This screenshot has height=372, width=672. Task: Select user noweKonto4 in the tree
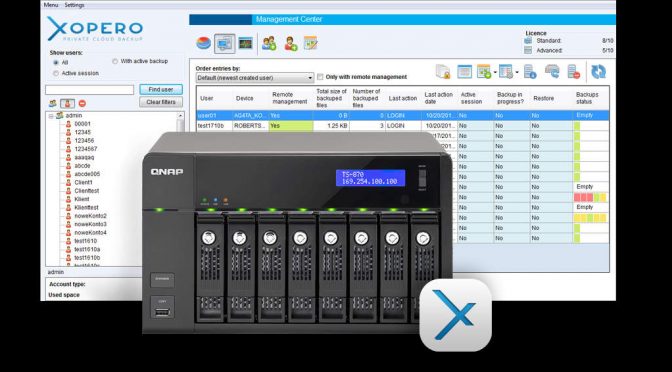[90, 233]
